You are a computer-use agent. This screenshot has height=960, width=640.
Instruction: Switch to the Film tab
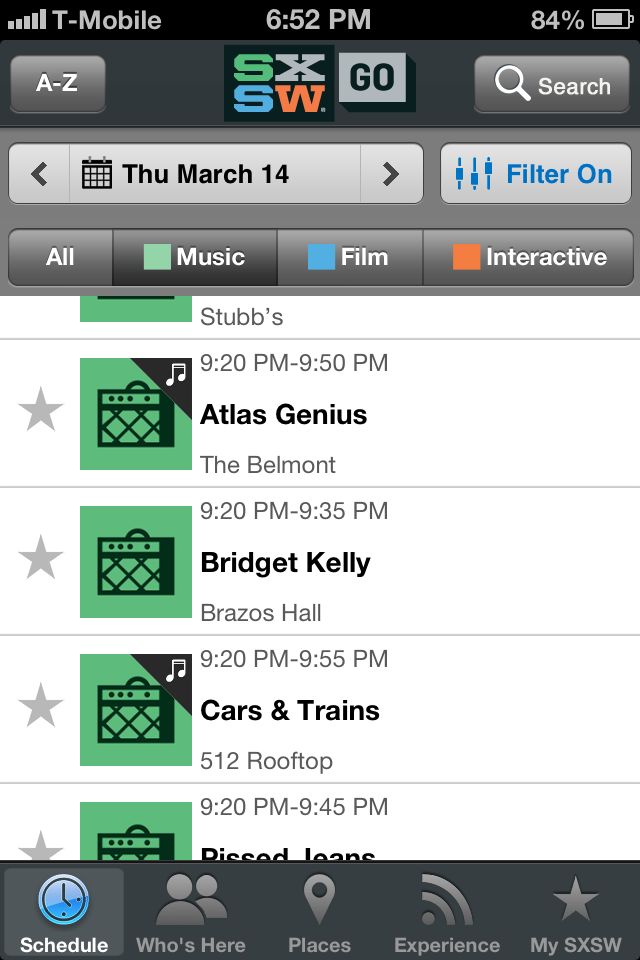pyautogui.click(x=349, y=257)
